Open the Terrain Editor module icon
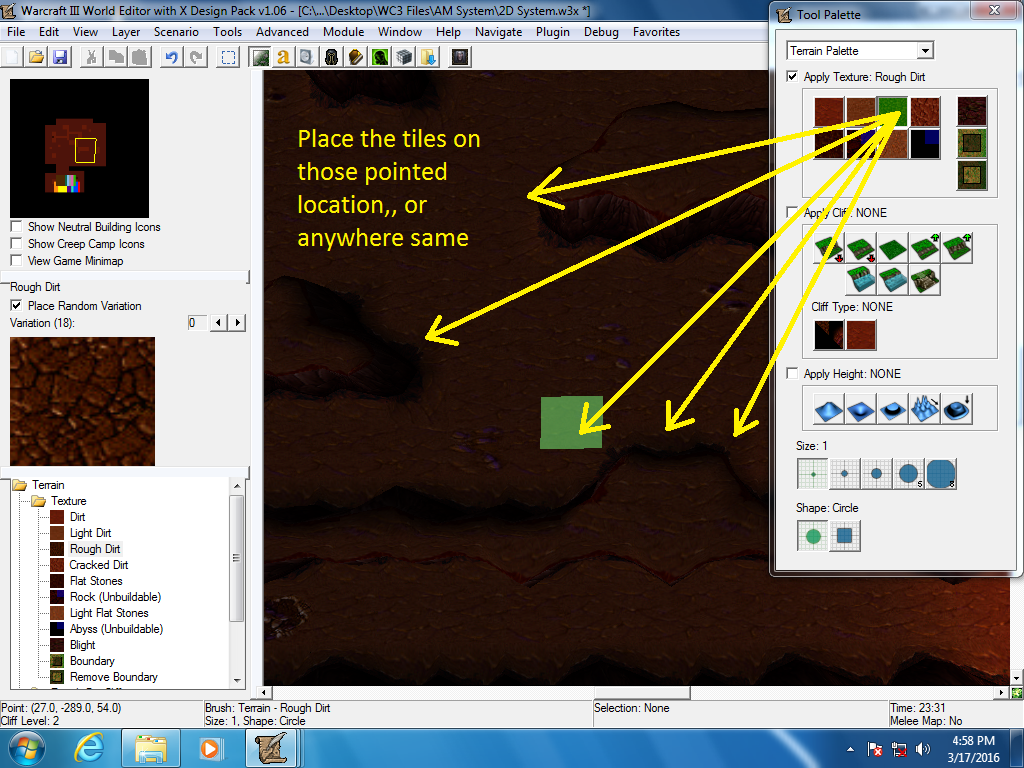This screenshot has width=1024, height=768. (261, 57)
